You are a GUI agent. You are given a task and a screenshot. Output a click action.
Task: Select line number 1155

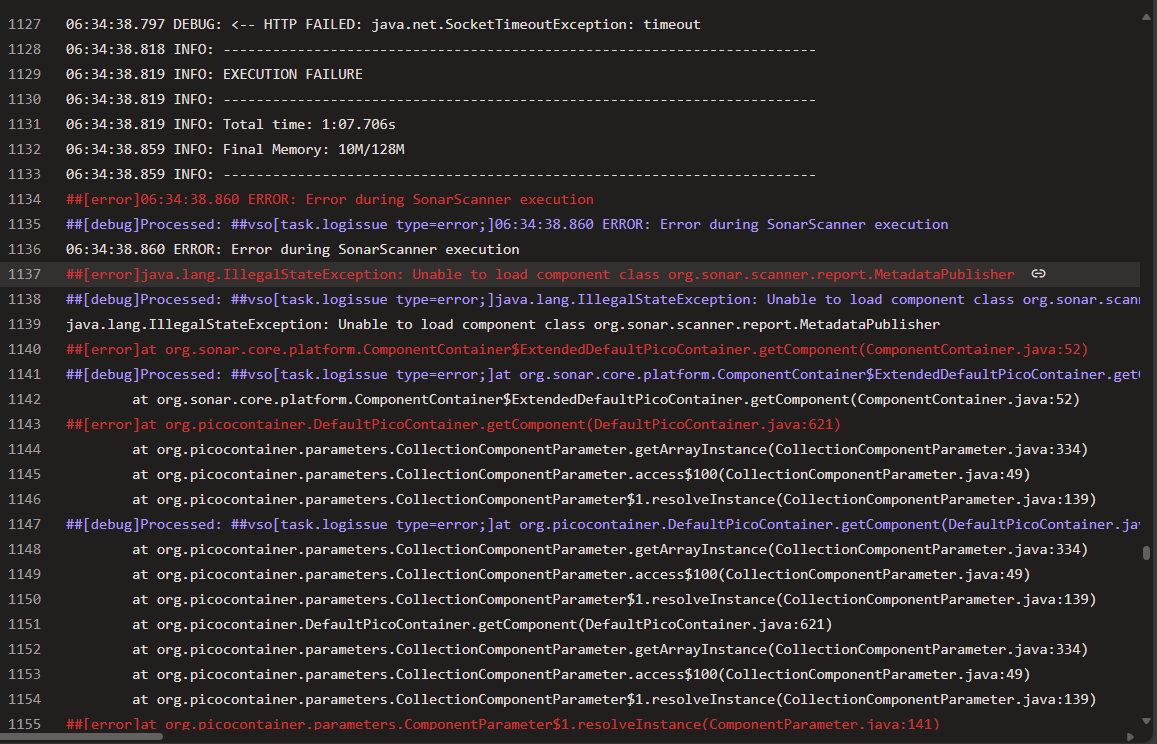(x=24, y=724)
